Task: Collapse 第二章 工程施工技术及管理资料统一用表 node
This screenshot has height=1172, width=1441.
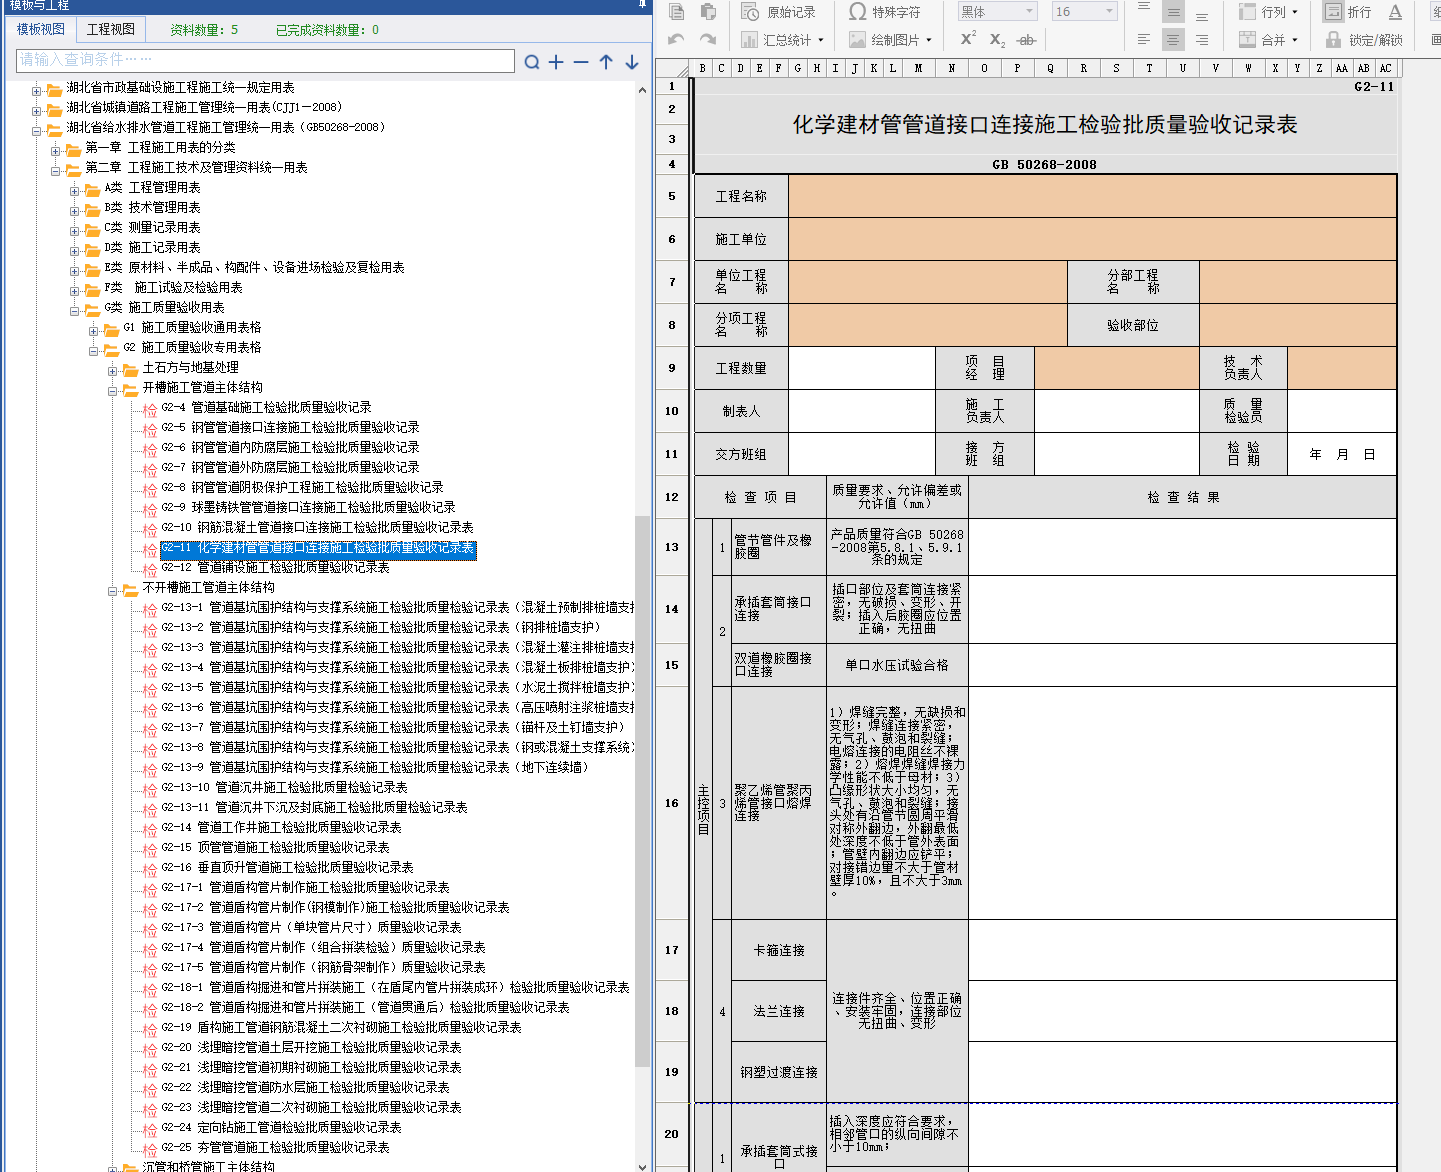Action: pyautogui.click(x=56, y=170)
